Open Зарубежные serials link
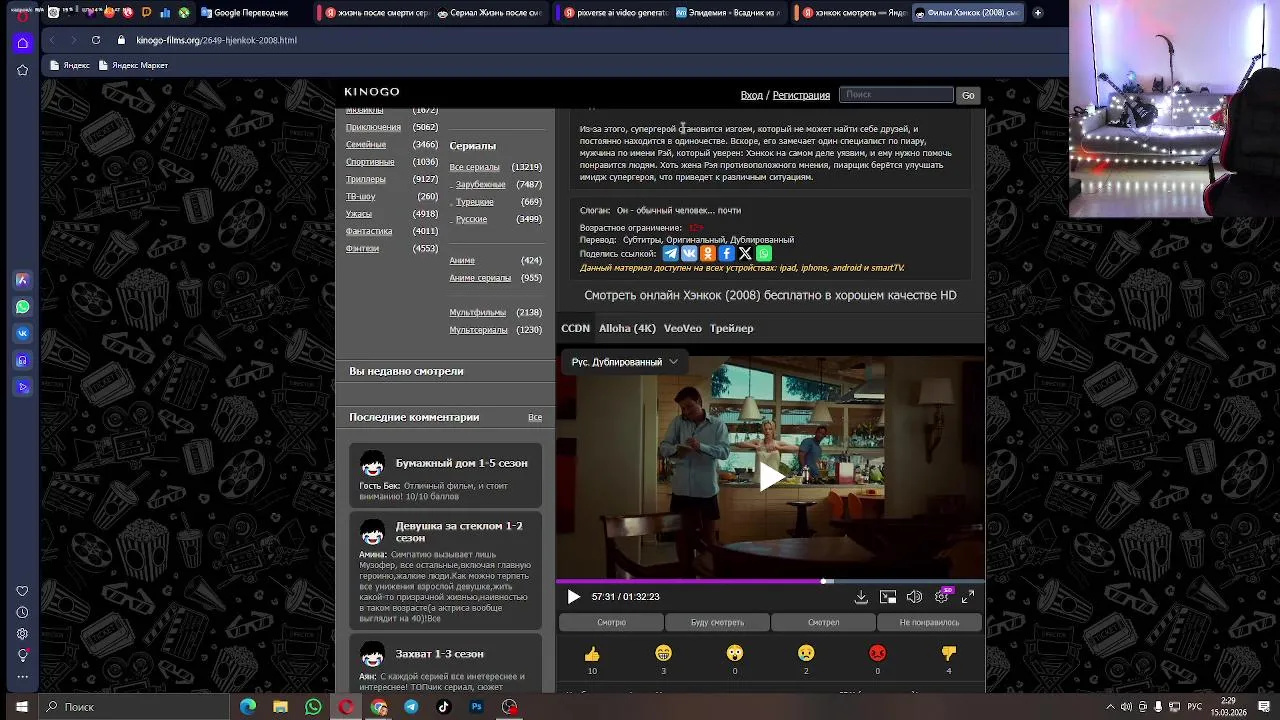Screen dimensions: 1280x720 coord(481,185)
